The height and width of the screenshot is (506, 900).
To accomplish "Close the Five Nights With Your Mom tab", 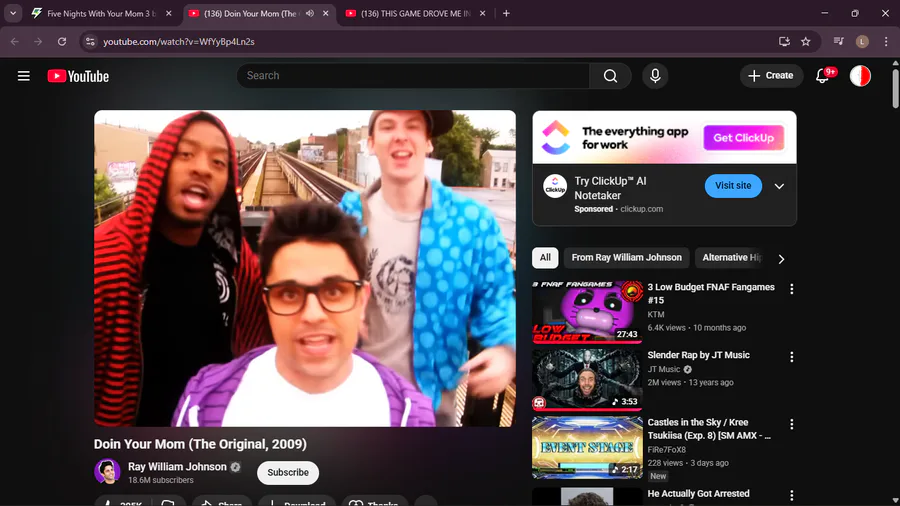I will (x=169, y=13).
